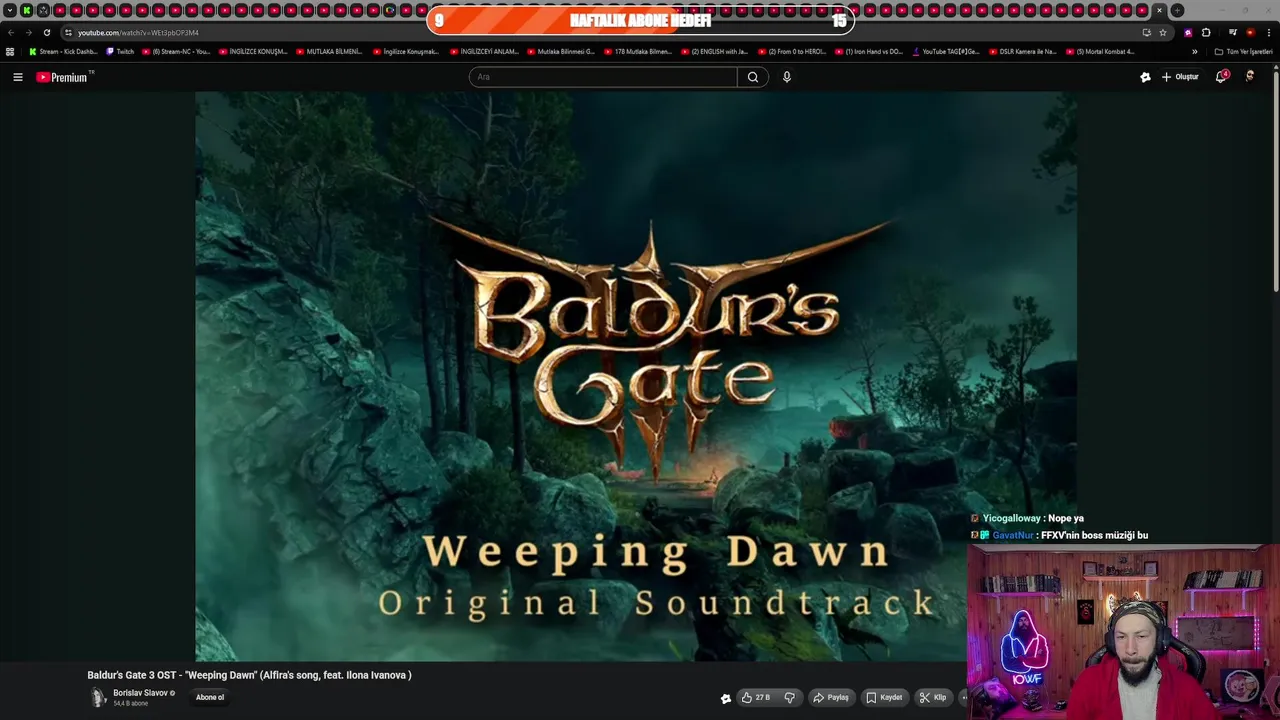The width and height of the screenshot is (1280, 720).
Task: Open the browser profile avatar
Action: point(1250,32)
